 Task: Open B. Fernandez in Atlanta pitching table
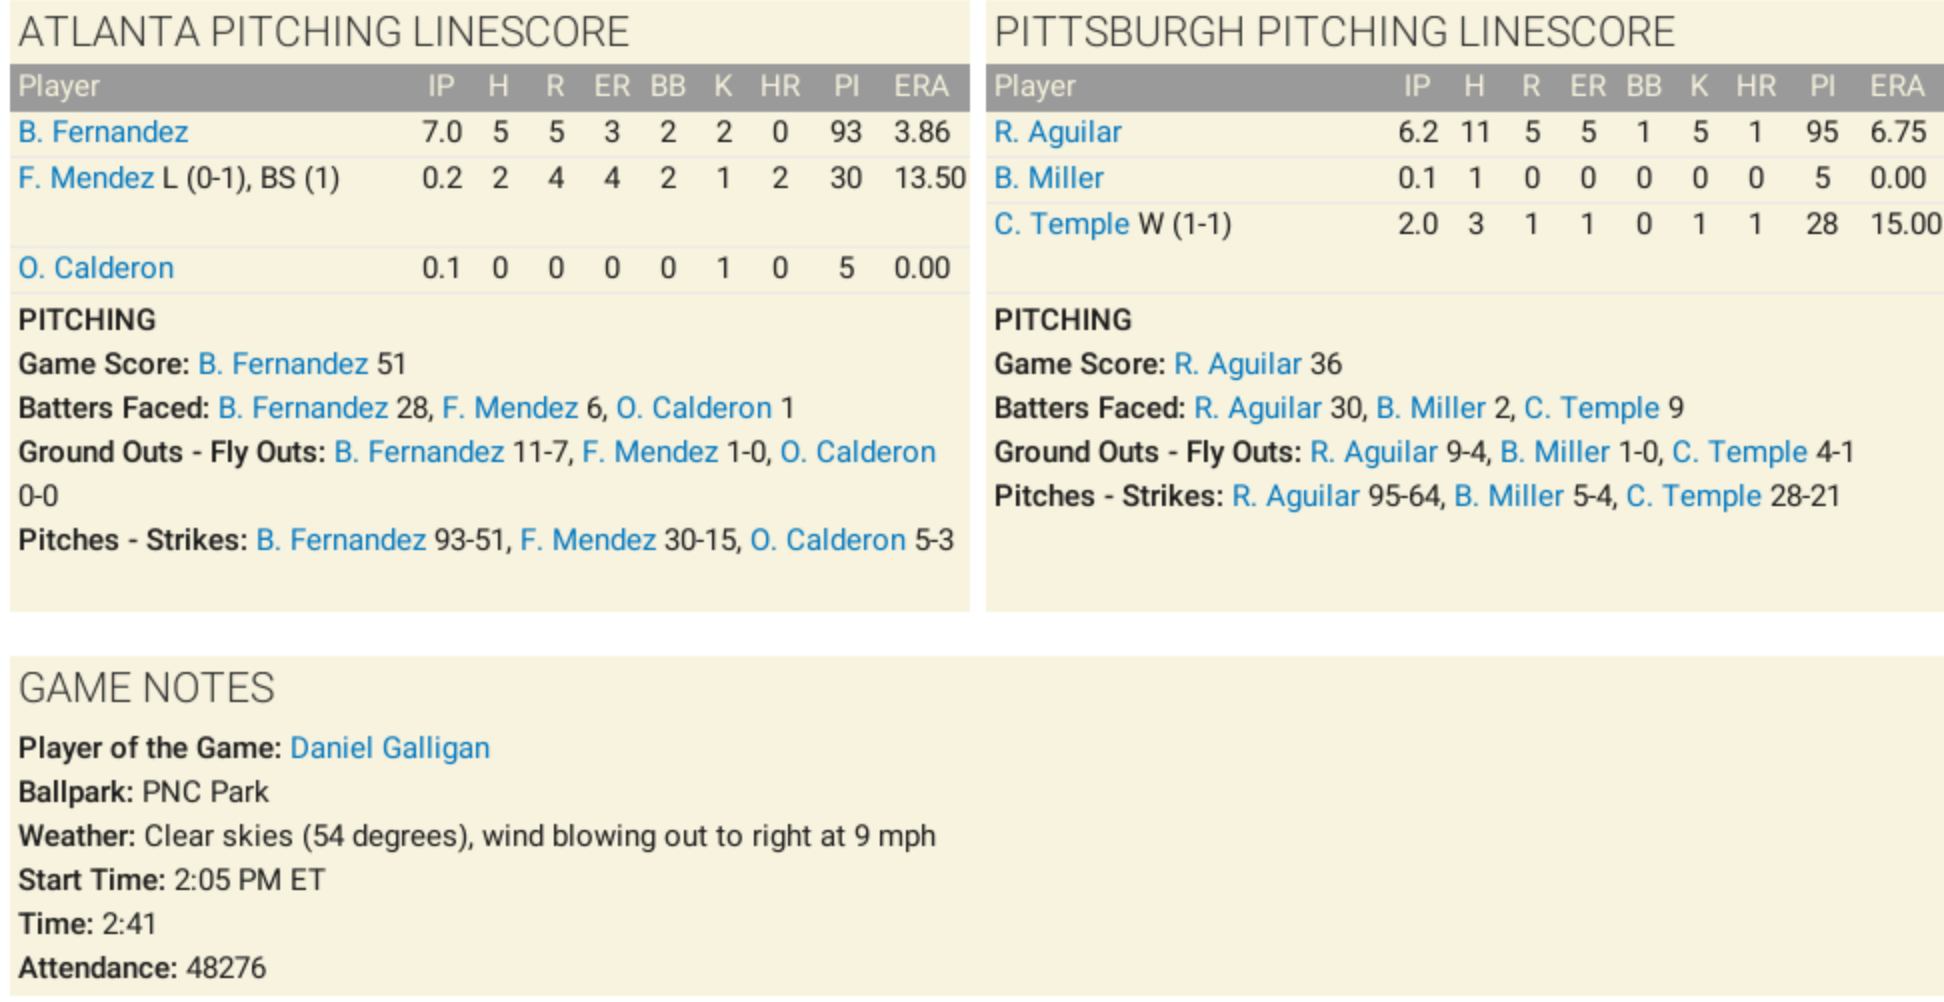pyautogui.click(x=103, y=132)
